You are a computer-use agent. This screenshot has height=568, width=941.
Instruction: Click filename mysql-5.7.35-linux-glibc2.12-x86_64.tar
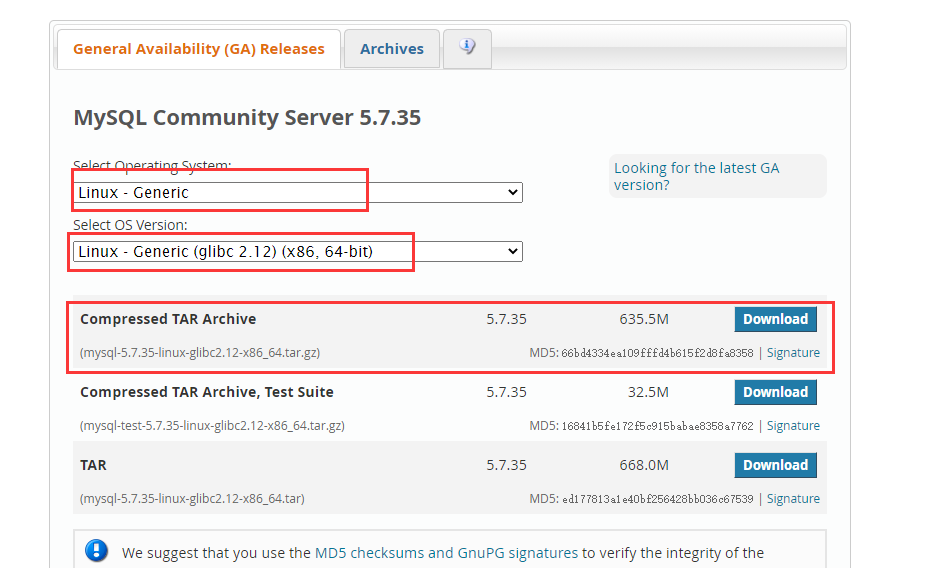point(192,499)
